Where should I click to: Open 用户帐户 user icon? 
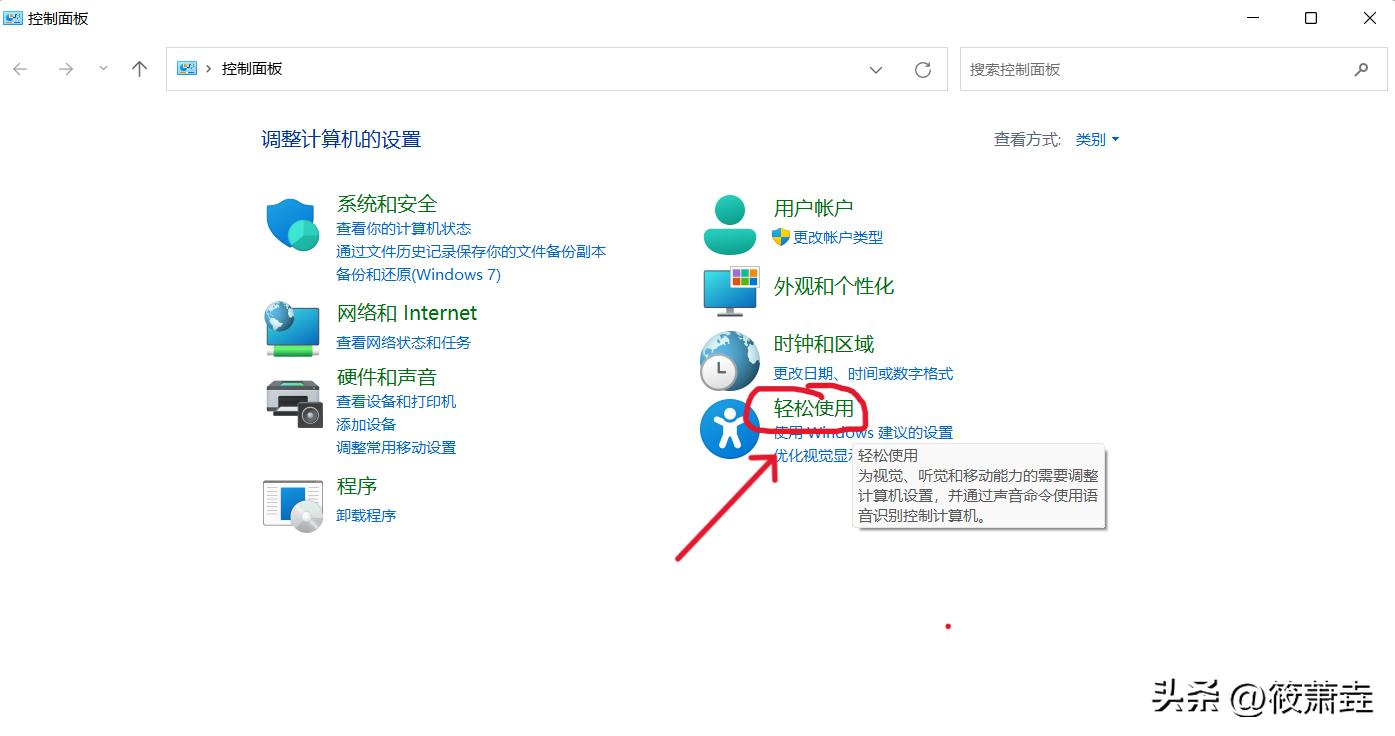pos(729,222)
